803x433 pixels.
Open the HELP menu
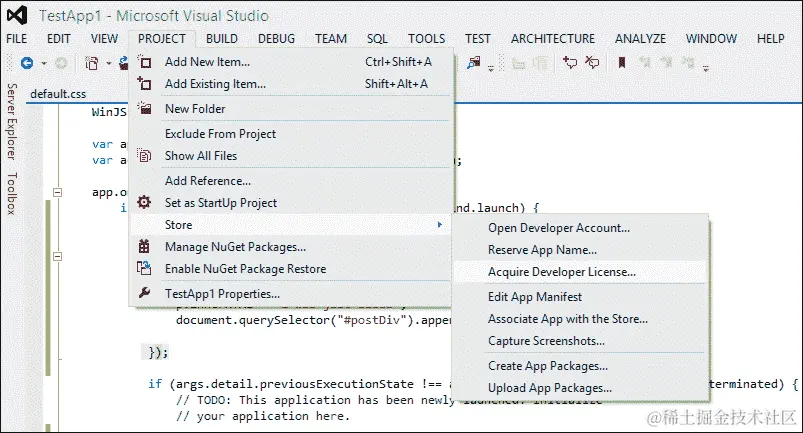click(x=771, y=39)
